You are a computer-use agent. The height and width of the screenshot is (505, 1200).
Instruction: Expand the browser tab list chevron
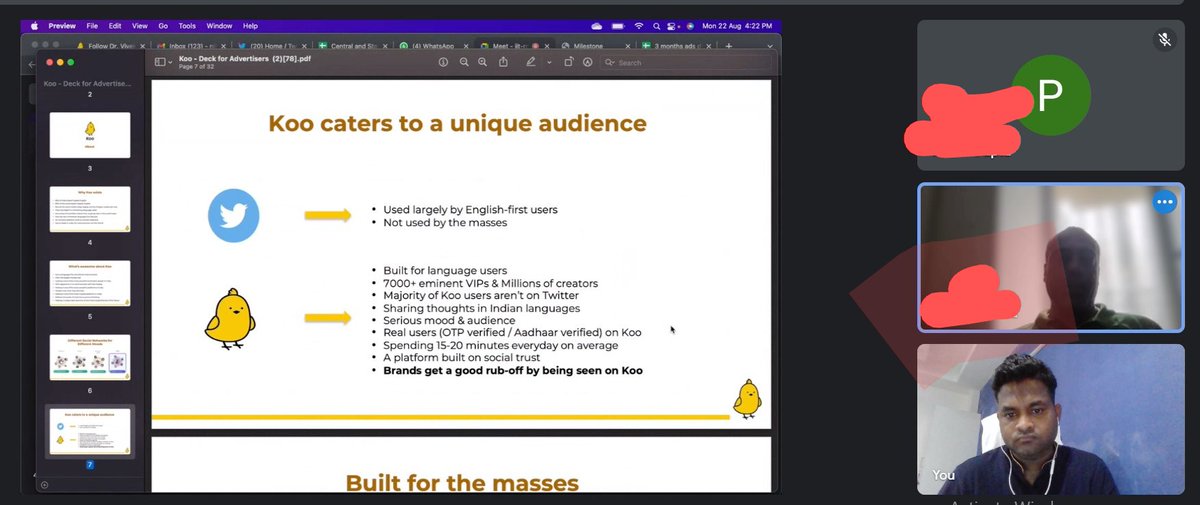coord(769,46)
